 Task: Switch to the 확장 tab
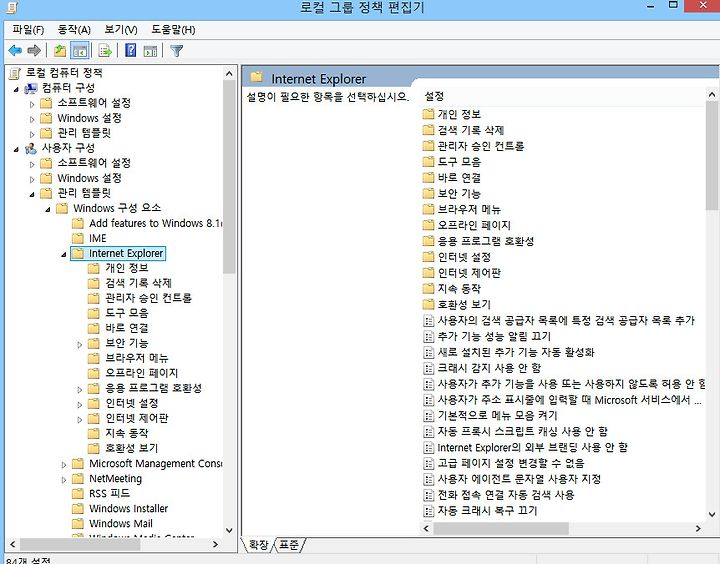click(258, 545)
